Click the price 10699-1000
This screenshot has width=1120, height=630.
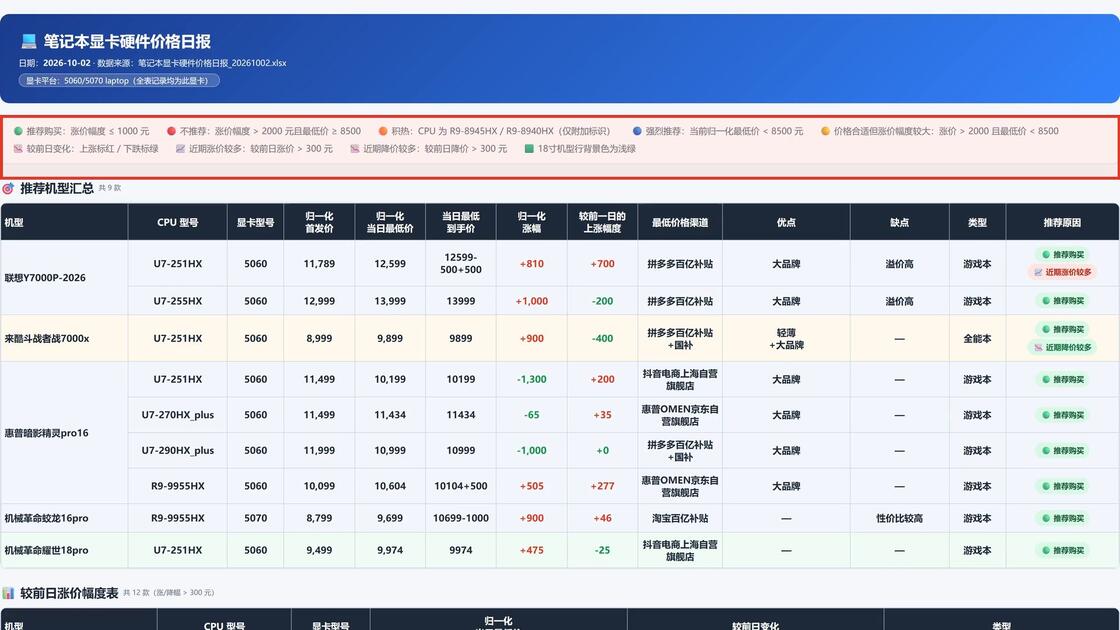tap(461, 519)
